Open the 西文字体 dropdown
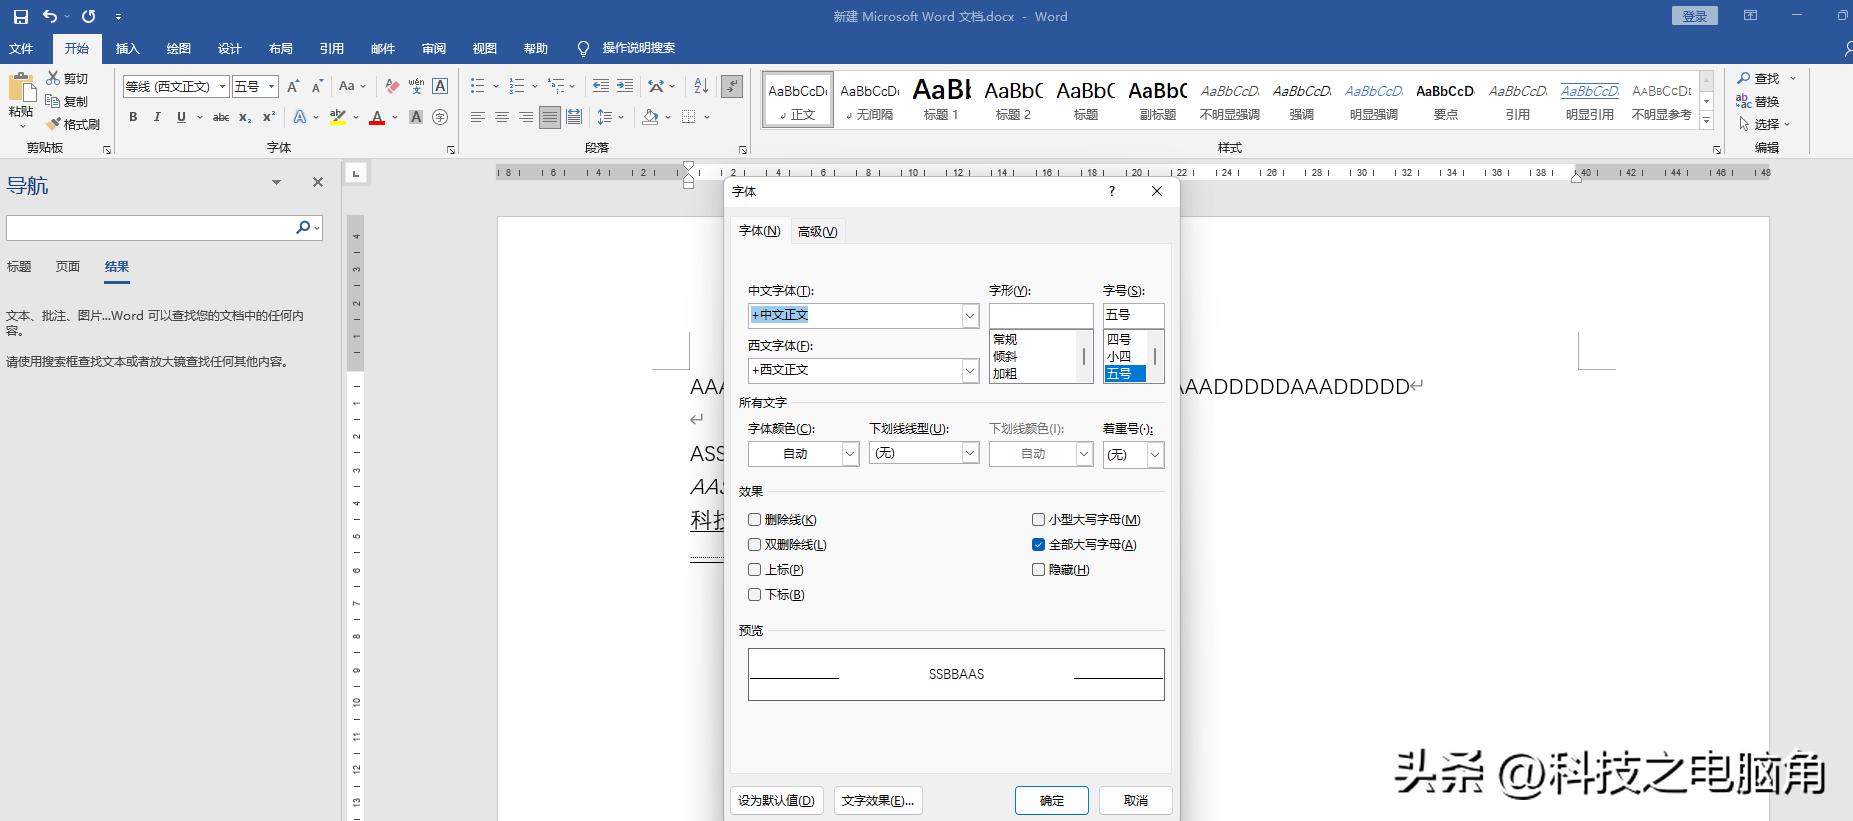Image resolution: width=1853 pixels, height=821 pixels. click(970, 370)
